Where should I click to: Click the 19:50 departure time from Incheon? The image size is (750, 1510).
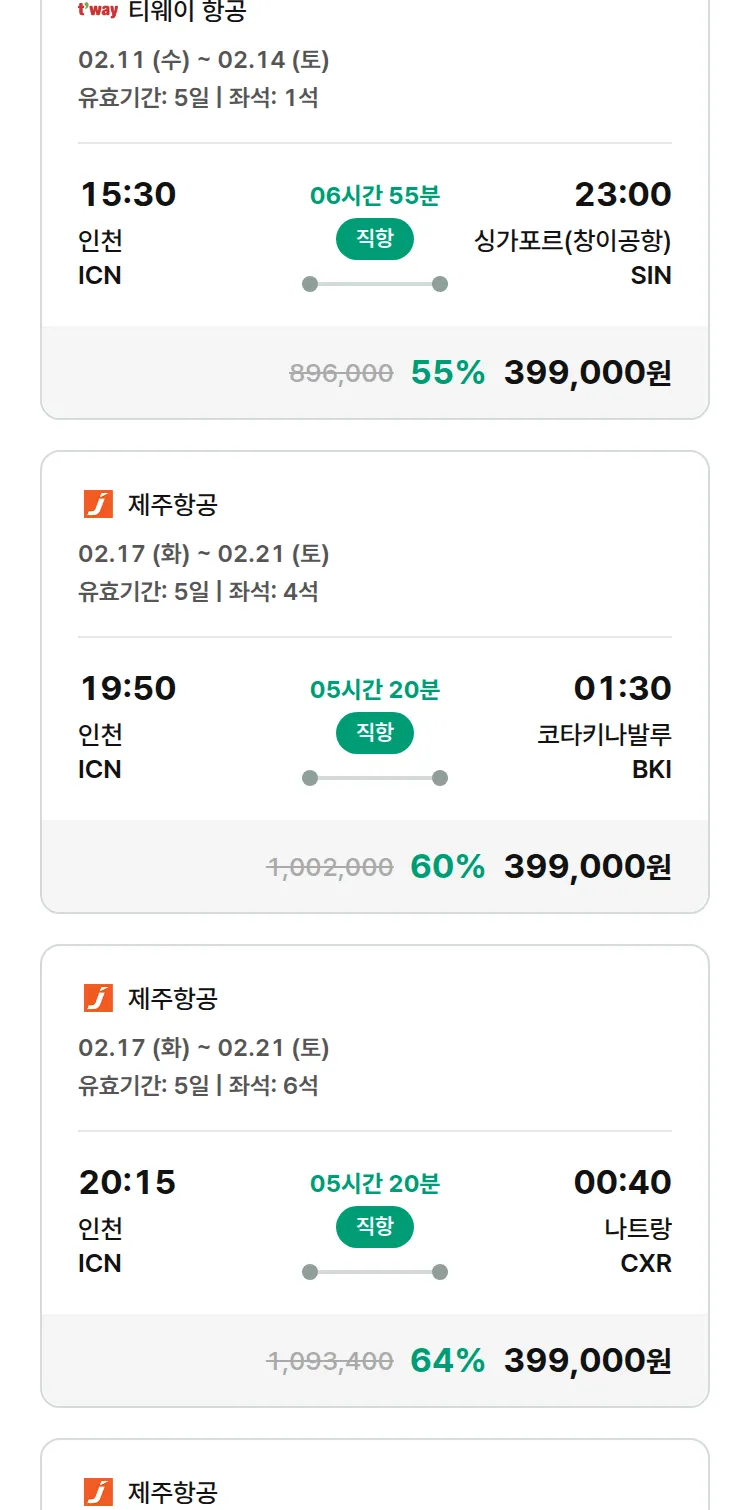[127, 689]
